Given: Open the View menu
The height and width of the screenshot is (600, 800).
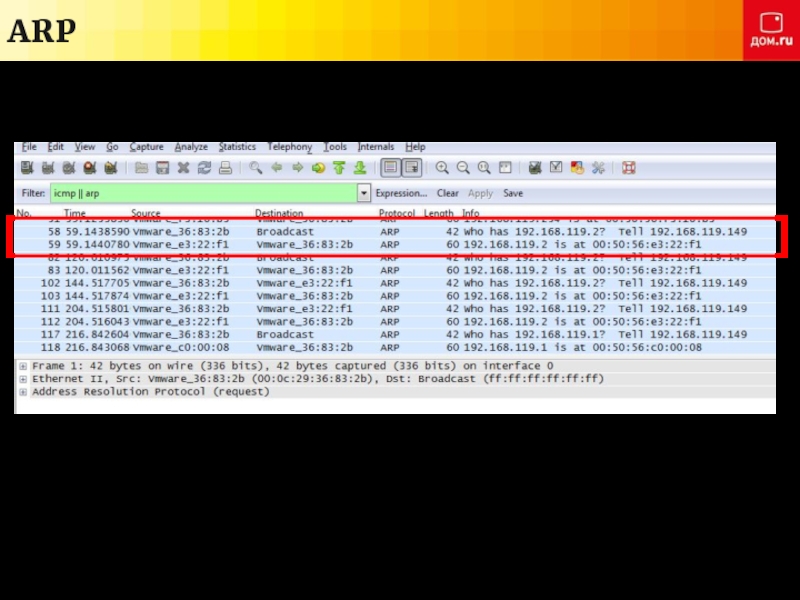Looking at the screenshot, I should coord(85,147).
